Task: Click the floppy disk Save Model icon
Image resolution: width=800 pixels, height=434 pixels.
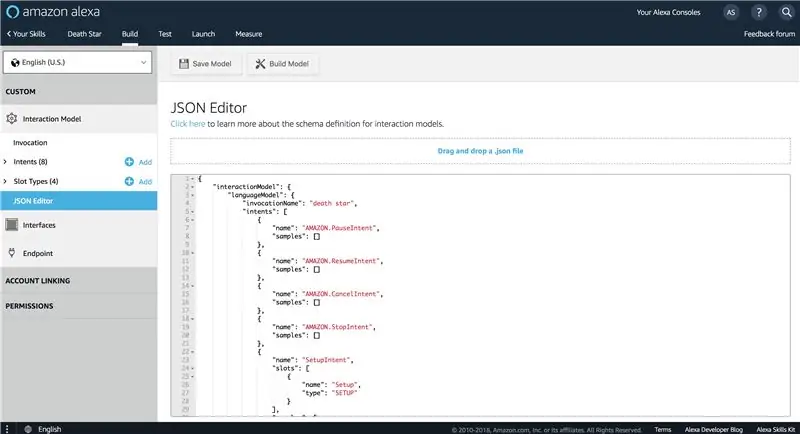Action: 184,63
